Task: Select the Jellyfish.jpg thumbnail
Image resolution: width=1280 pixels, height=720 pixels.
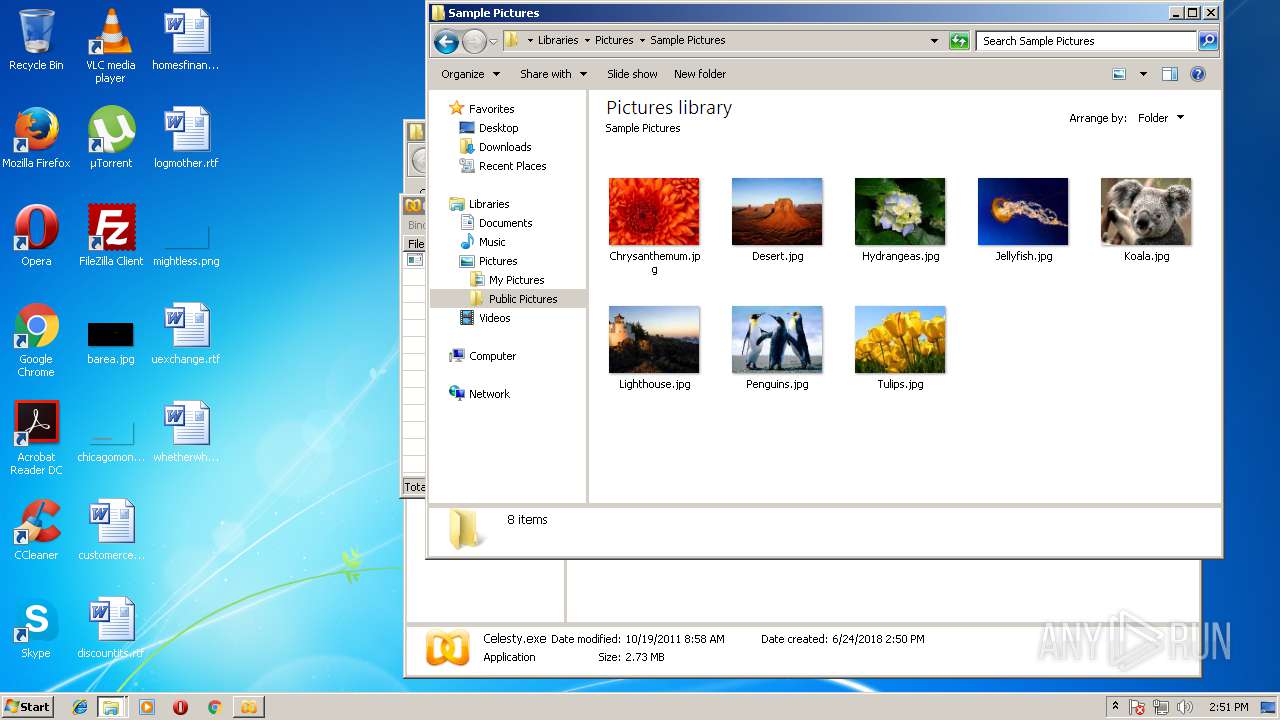Action: pos(1023,212)
